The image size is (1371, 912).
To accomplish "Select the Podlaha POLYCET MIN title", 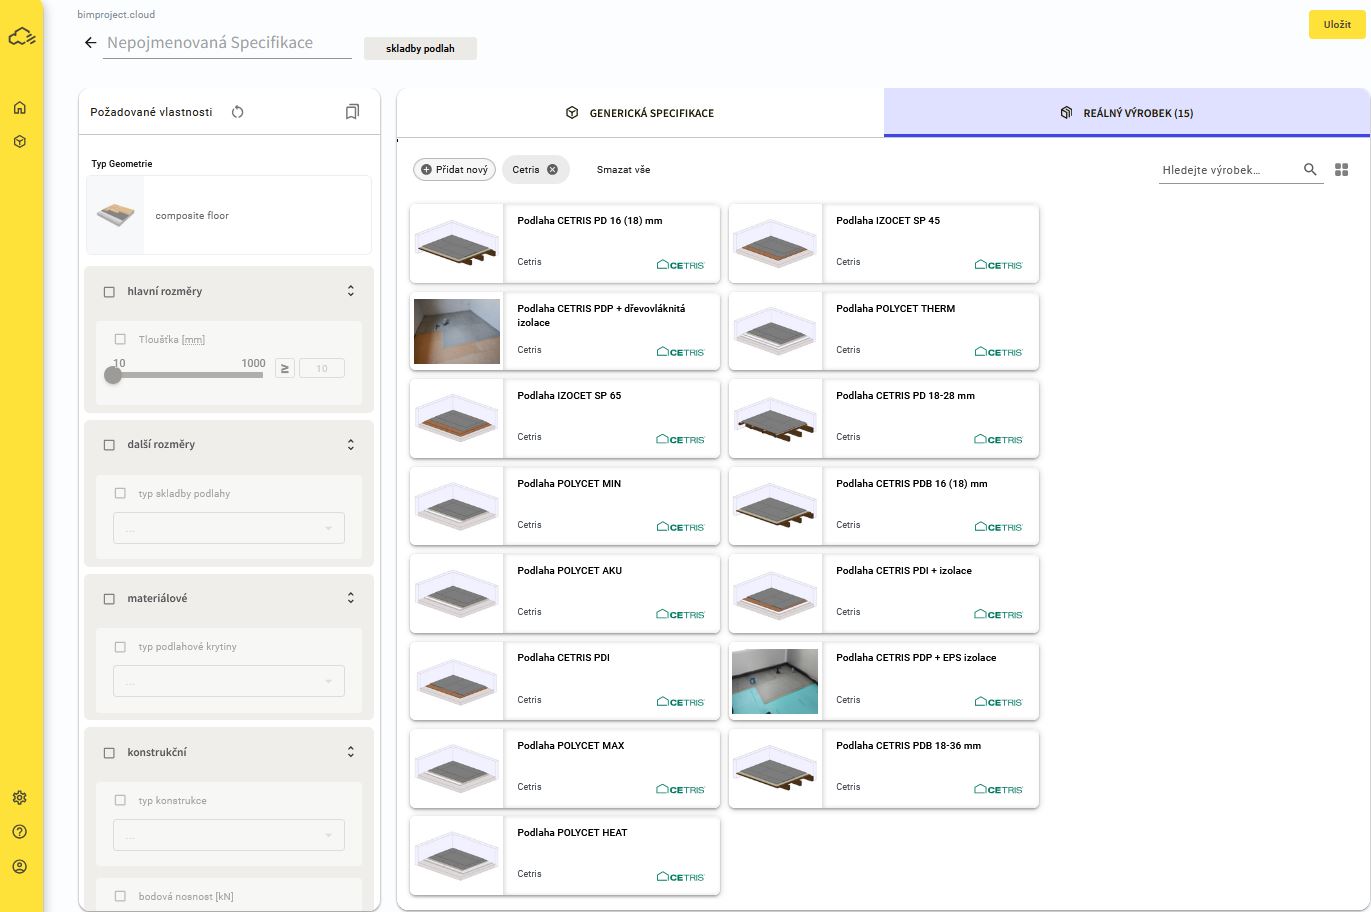I will click(569, 484).
